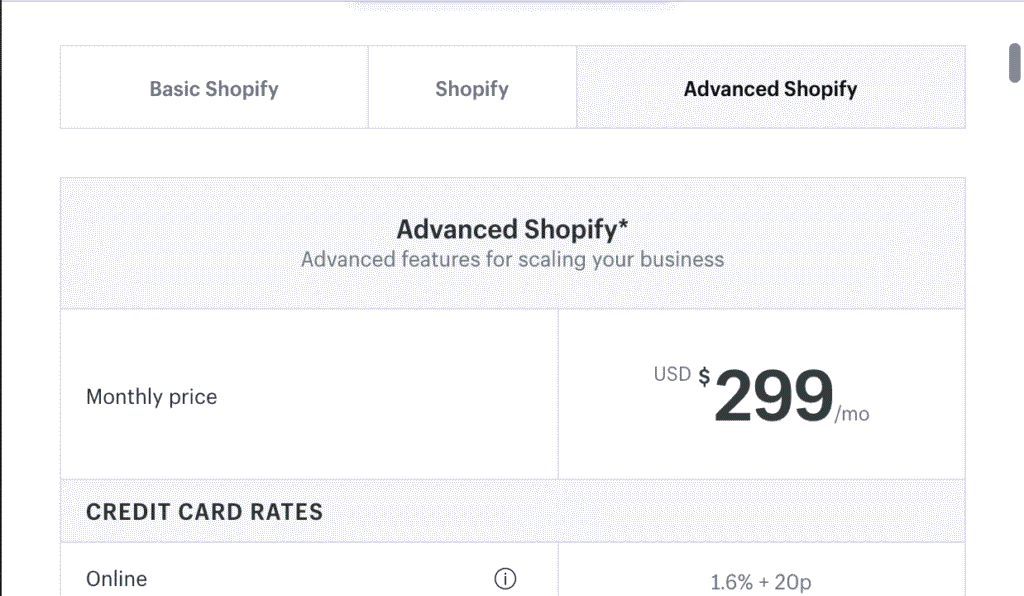This screenshot has width=1024, height=596.
Task: Click the info icon beside Online
Action: 506,579
